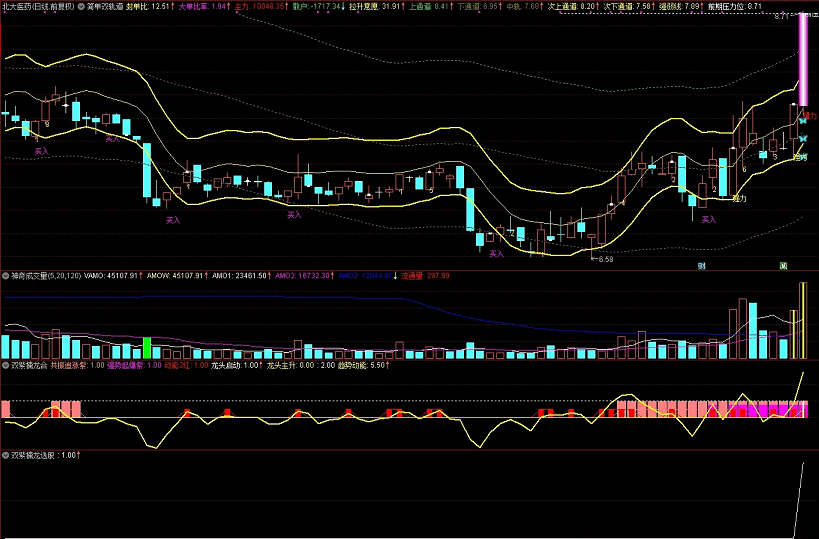Click the 拉升意愿 31.91 value
The height and width of the screenshot is (539, 819).
[377, 7]
